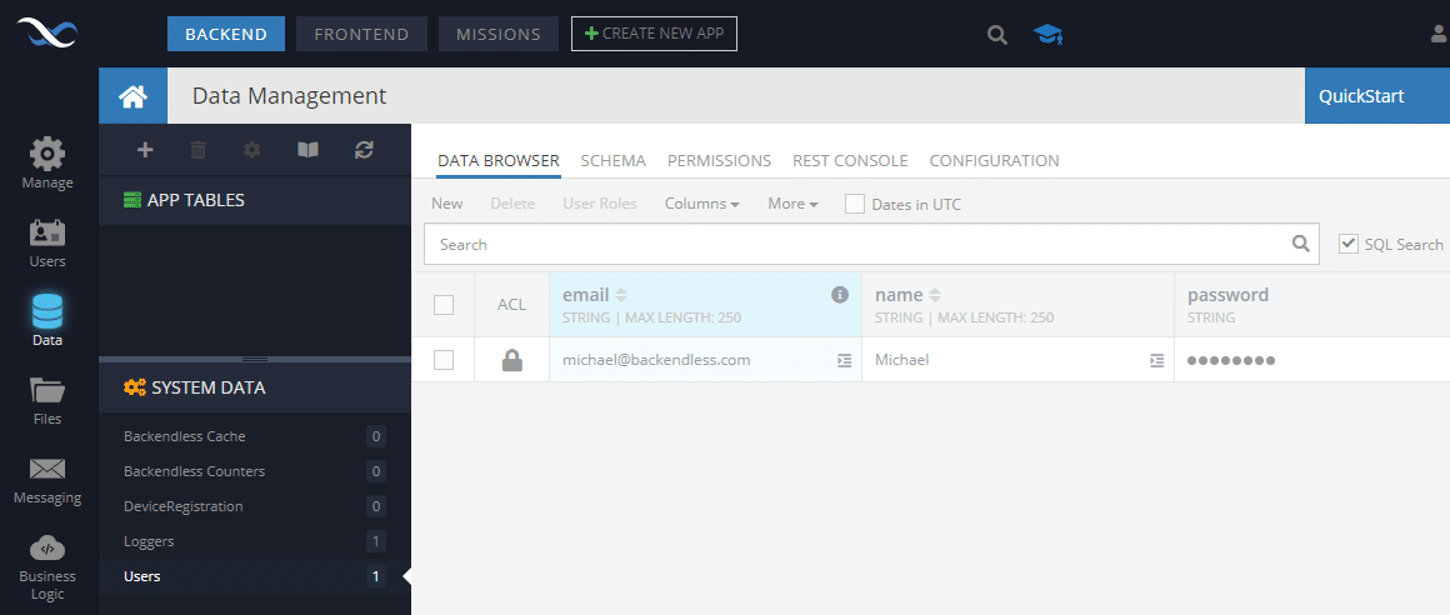1450x615 pixels.
Task: Expand the michael@backendless.com cell editor icon
Action: 845,360
